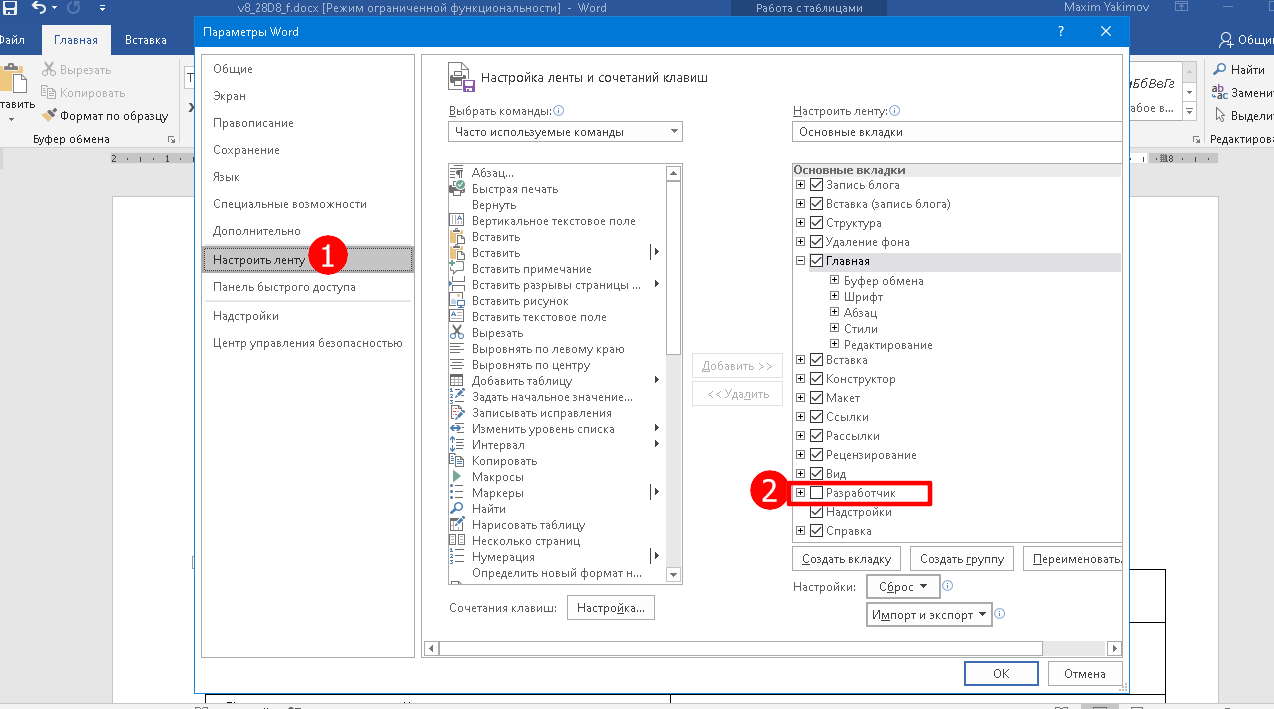The width and height of the screenshot is (1274, 709).
Task: Enable the Разработчик checkbox
Action: pyautogui.click(x=817, y=493)
